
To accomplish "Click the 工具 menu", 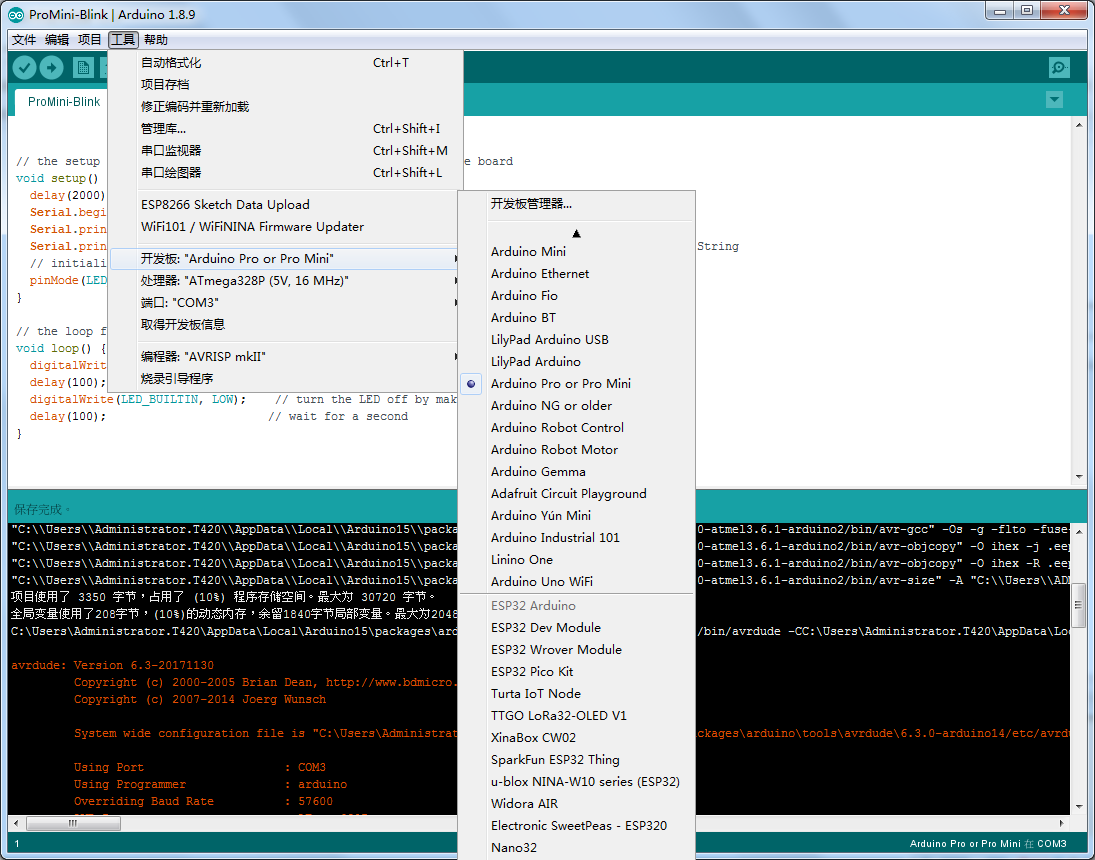I will click(123, 40).
